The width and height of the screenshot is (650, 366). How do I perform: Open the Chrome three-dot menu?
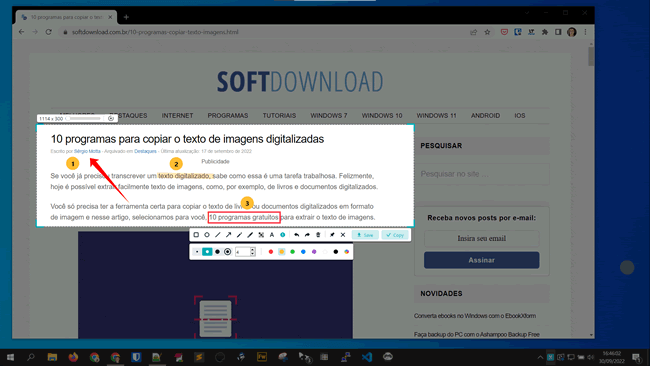coord(585,32)
